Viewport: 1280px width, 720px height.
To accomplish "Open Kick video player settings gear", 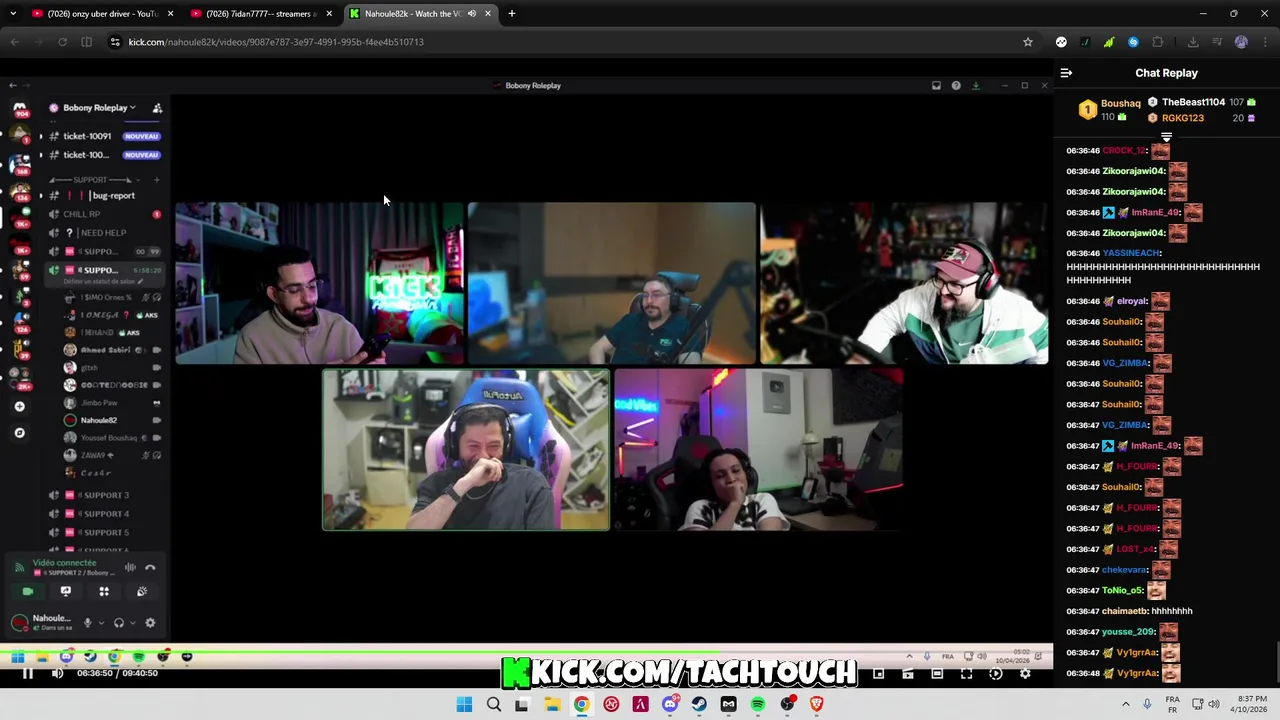I will pos(1025,674).
